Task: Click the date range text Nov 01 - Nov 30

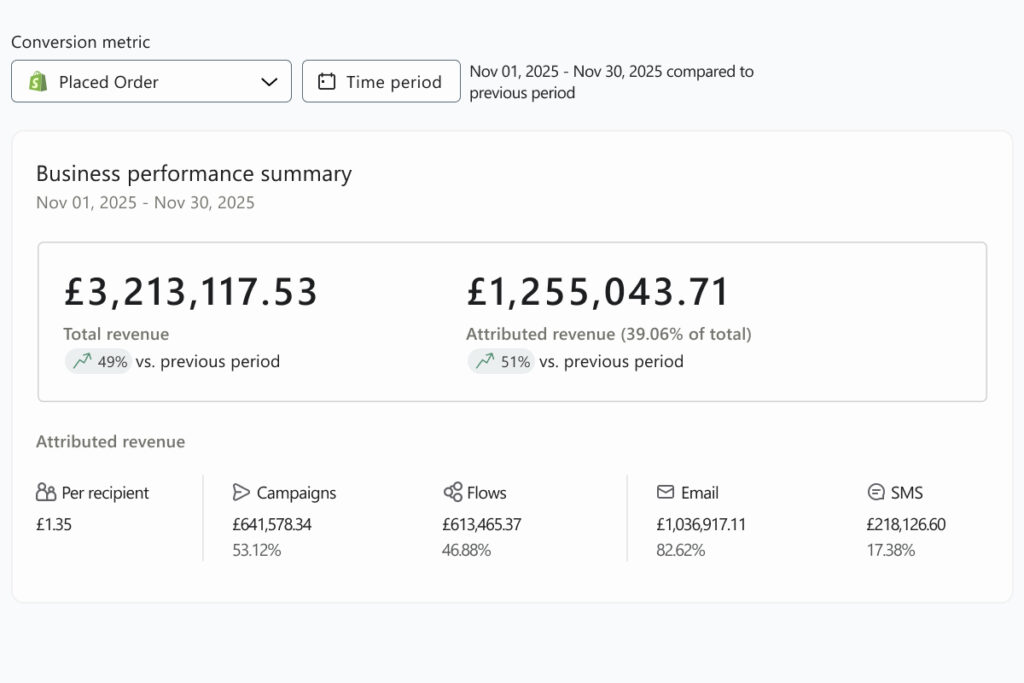Action: [144, 202]
